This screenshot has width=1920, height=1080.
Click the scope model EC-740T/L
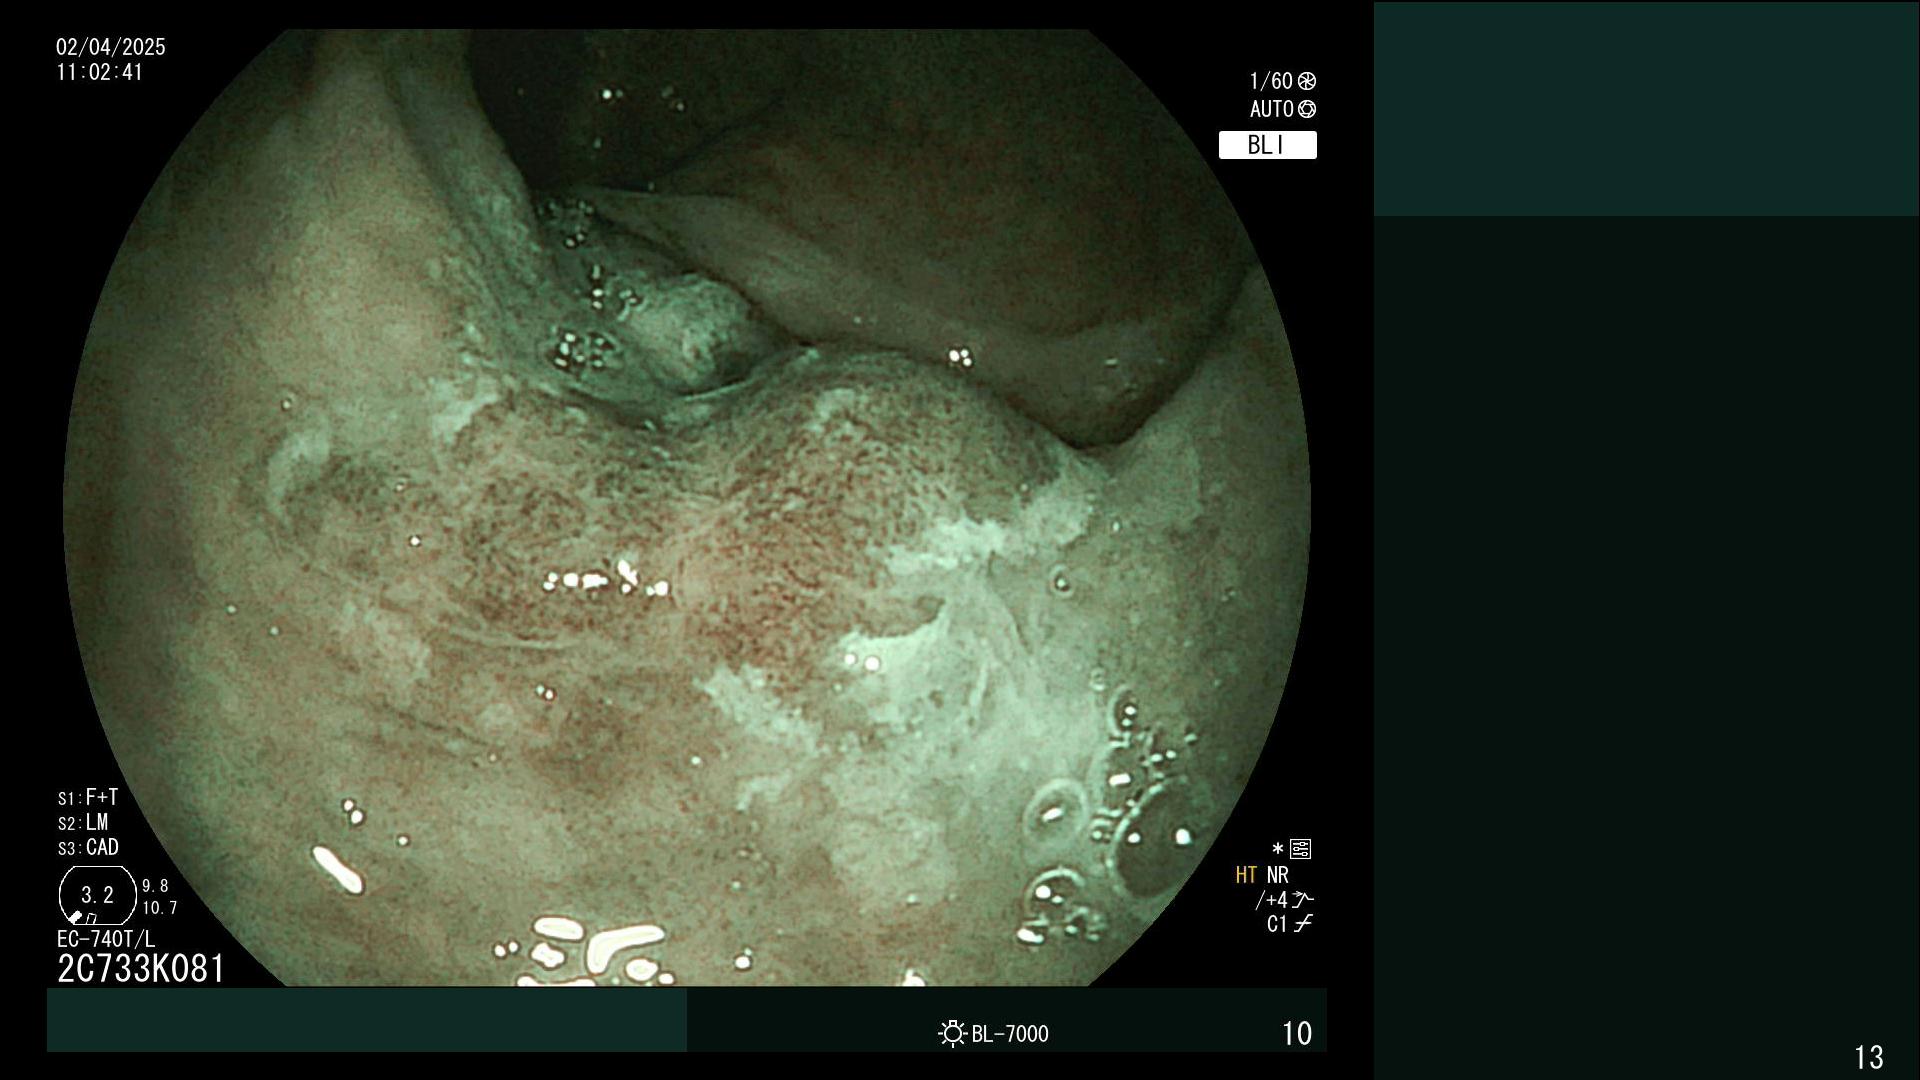point(106,939)
